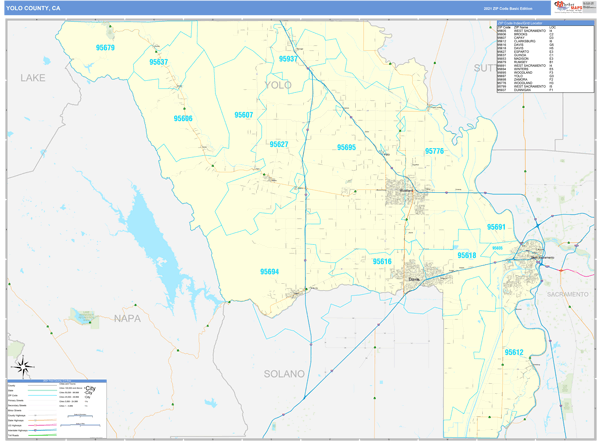Select ZIP code label 95637
The height and width of the screenshot is (441, 600).
pyautogui.click(x=159, y=62)
